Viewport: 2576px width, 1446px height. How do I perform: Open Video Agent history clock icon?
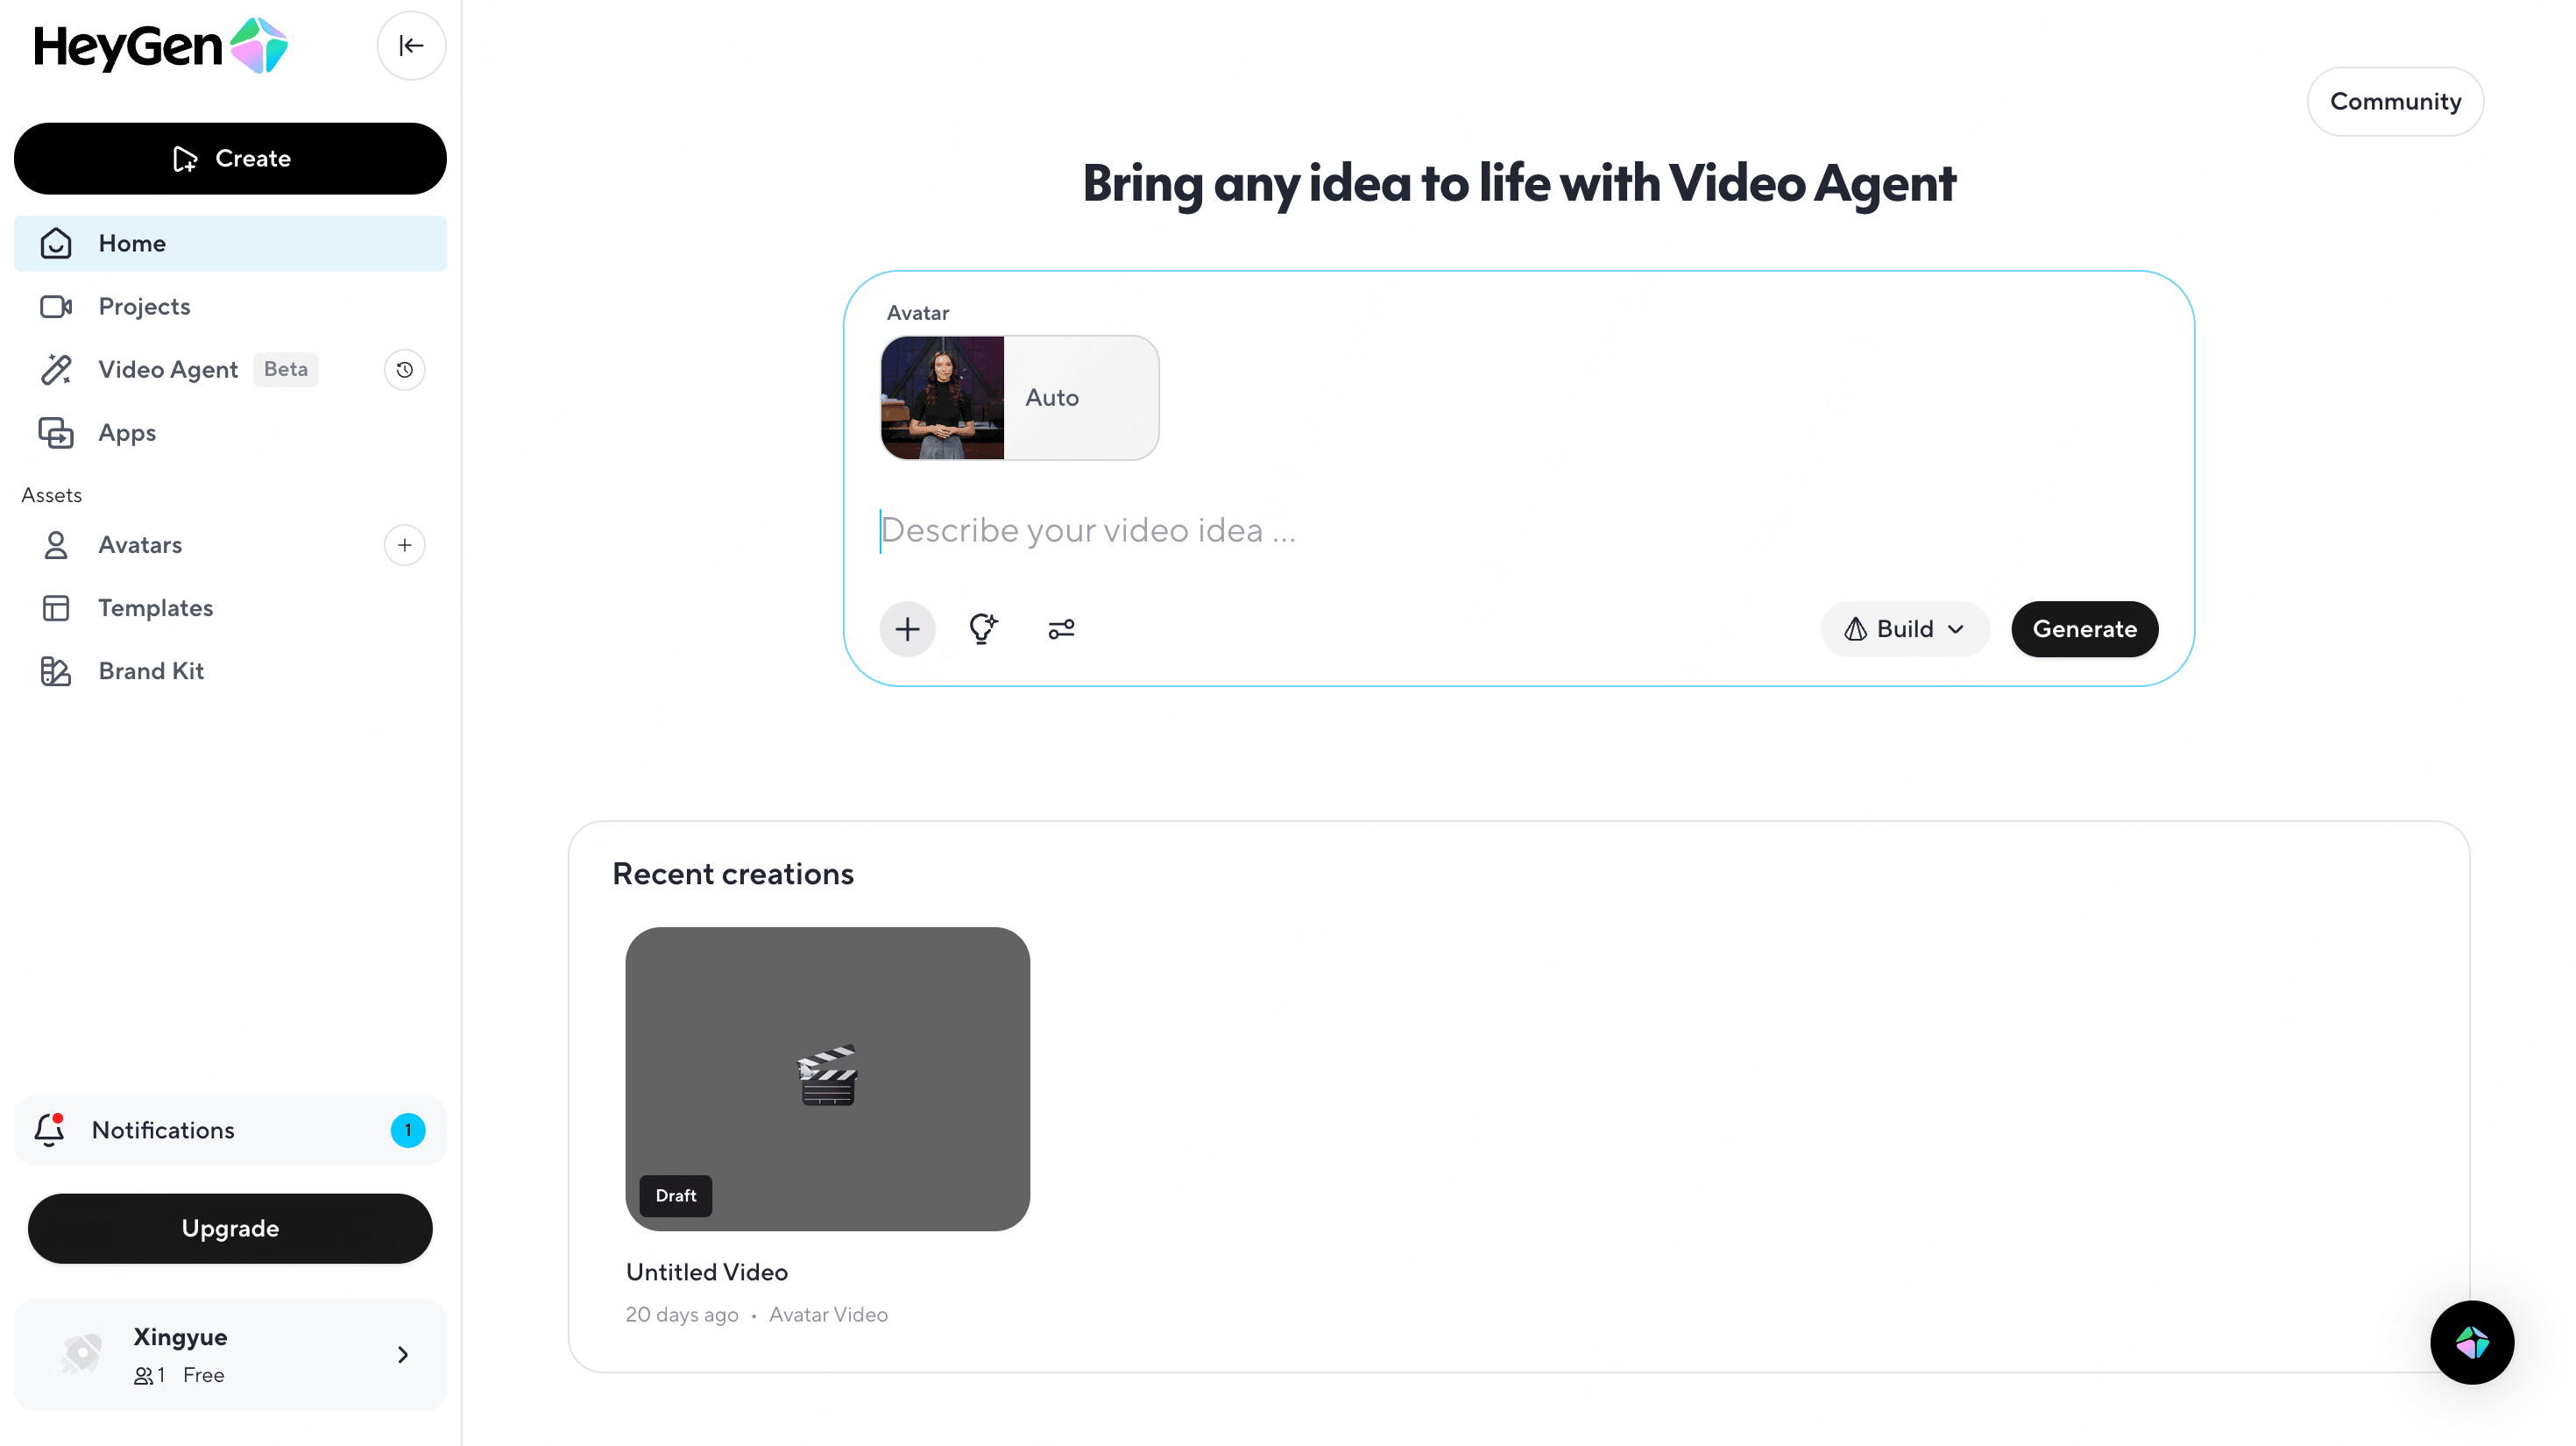click(404, 370)
